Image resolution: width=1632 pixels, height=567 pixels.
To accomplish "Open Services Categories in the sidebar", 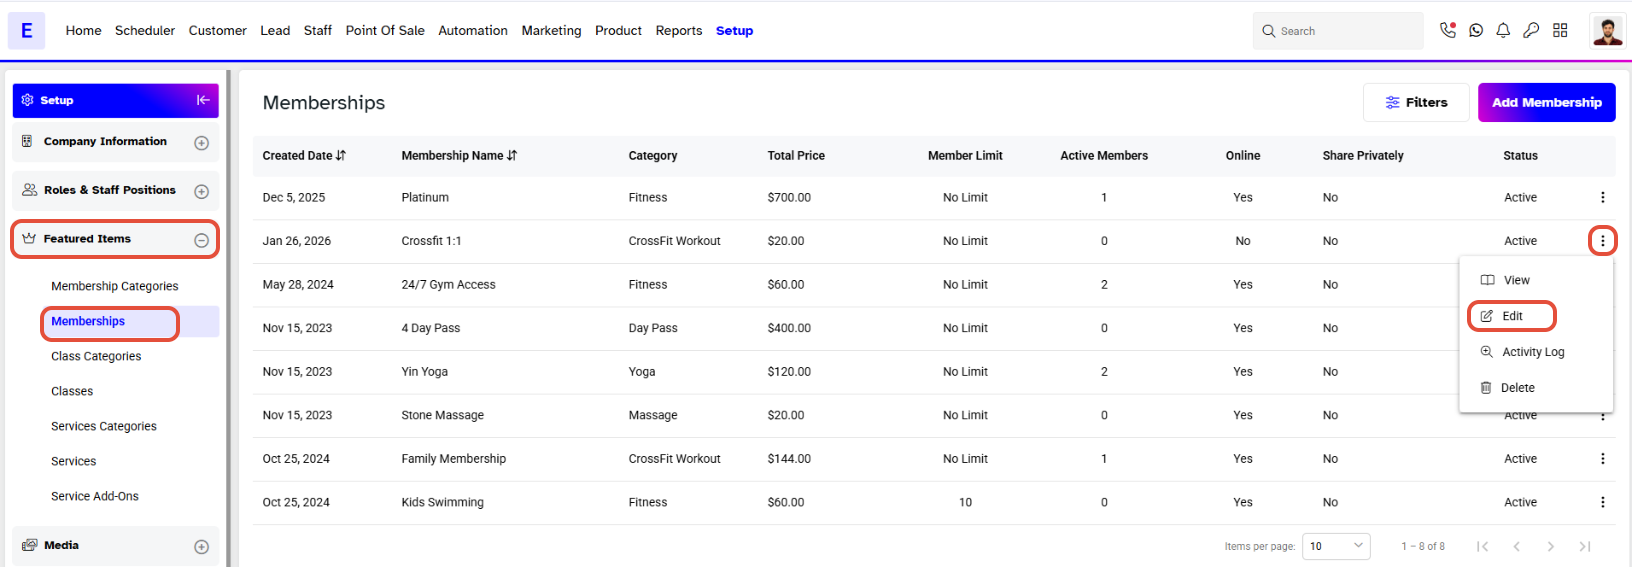I will coord(104,426).
